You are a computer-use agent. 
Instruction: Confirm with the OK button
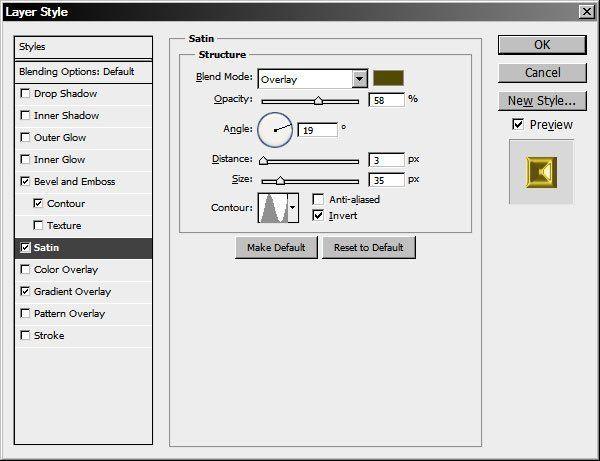tap(542, 45)
